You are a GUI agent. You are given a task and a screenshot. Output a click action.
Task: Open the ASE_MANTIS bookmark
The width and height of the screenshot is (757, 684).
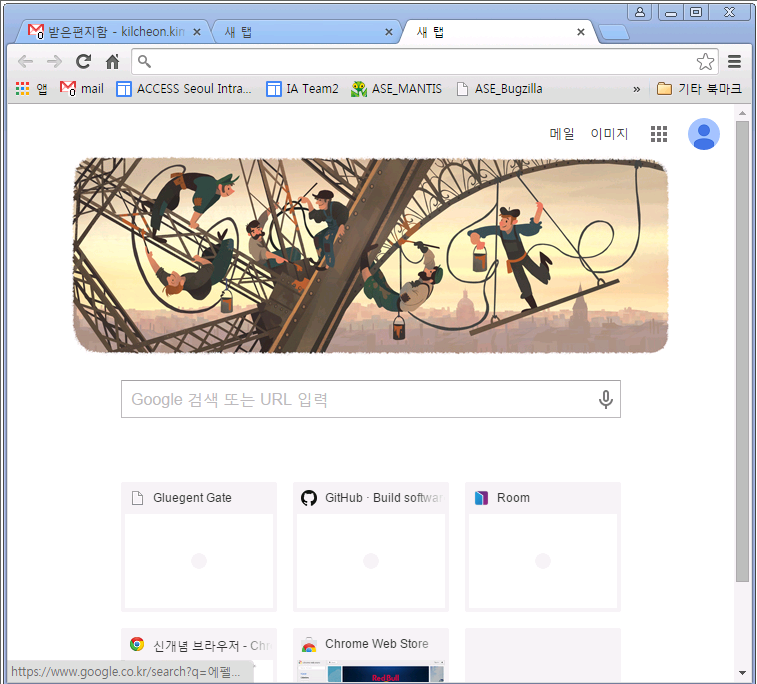(x=396, y=88)
